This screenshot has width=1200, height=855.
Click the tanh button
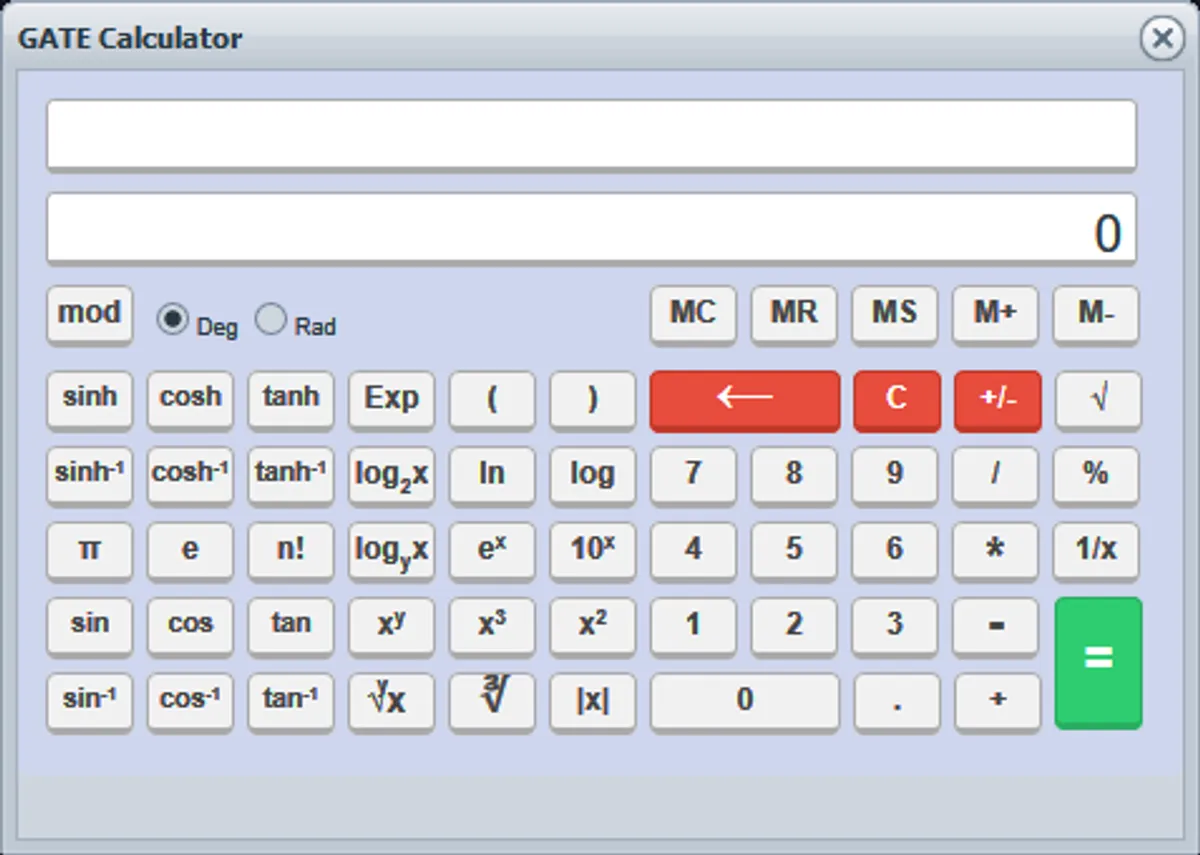[x=290, y=400]
